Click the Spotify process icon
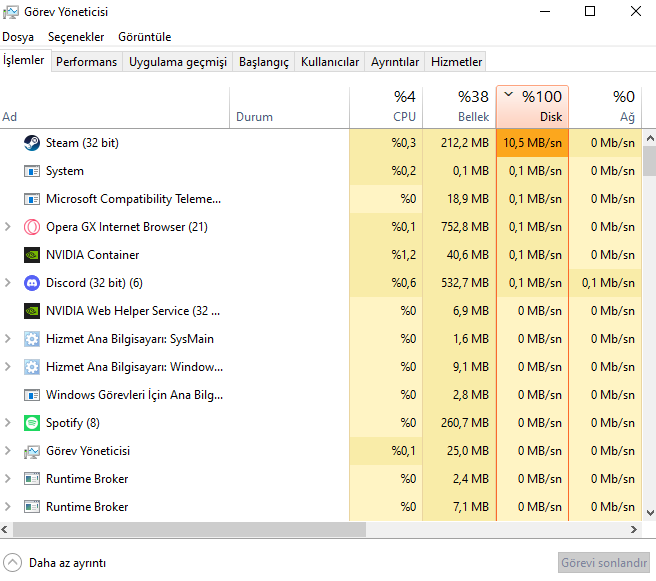Viewport: 656px width, 581px height. click(x=31, y=423)
